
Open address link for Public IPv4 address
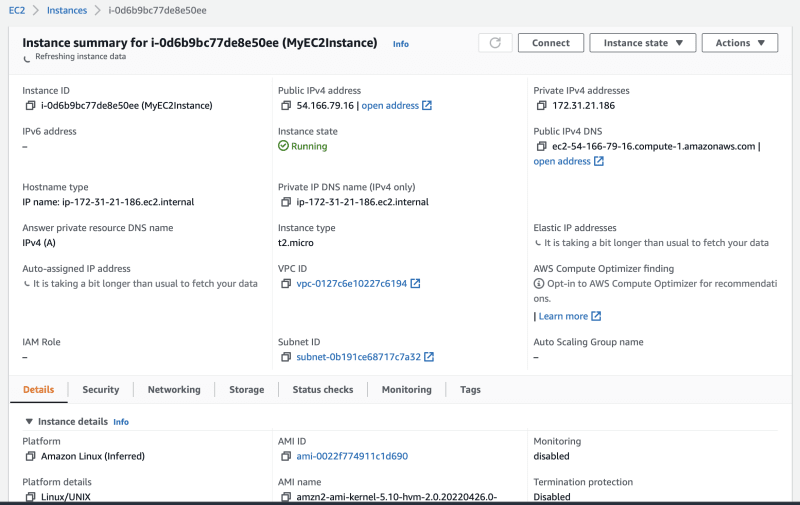tap(390, 106)
